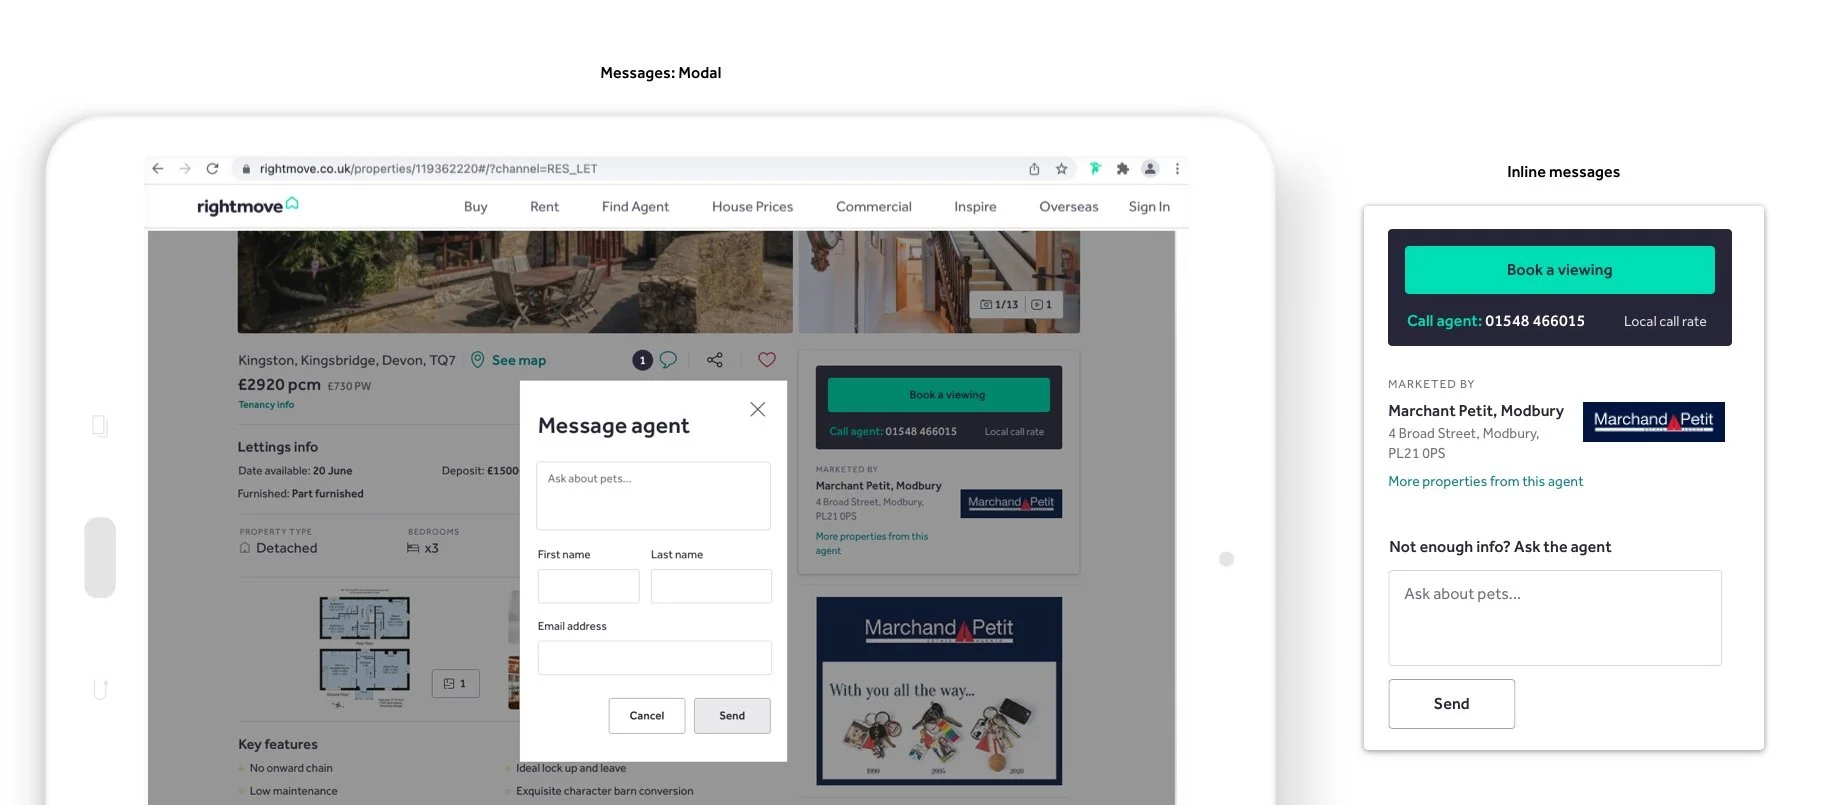Click See map link
The image size is (1834, 805).
[x=519, y=360]
